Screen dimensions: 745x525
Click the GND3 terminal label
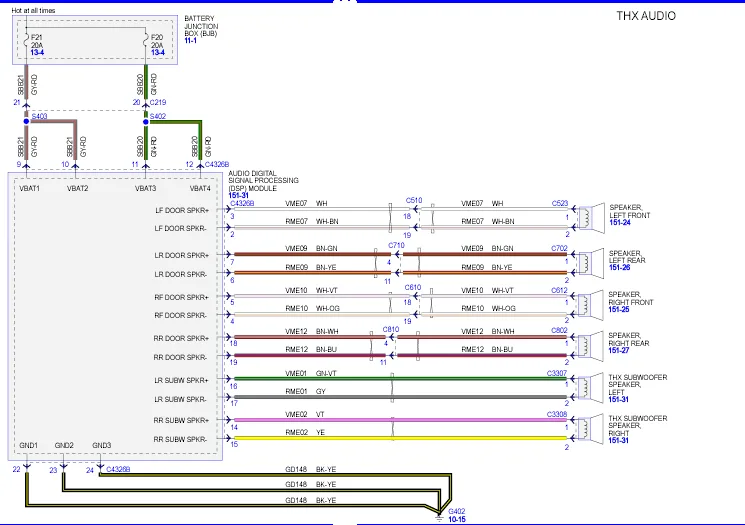point(102,445)
